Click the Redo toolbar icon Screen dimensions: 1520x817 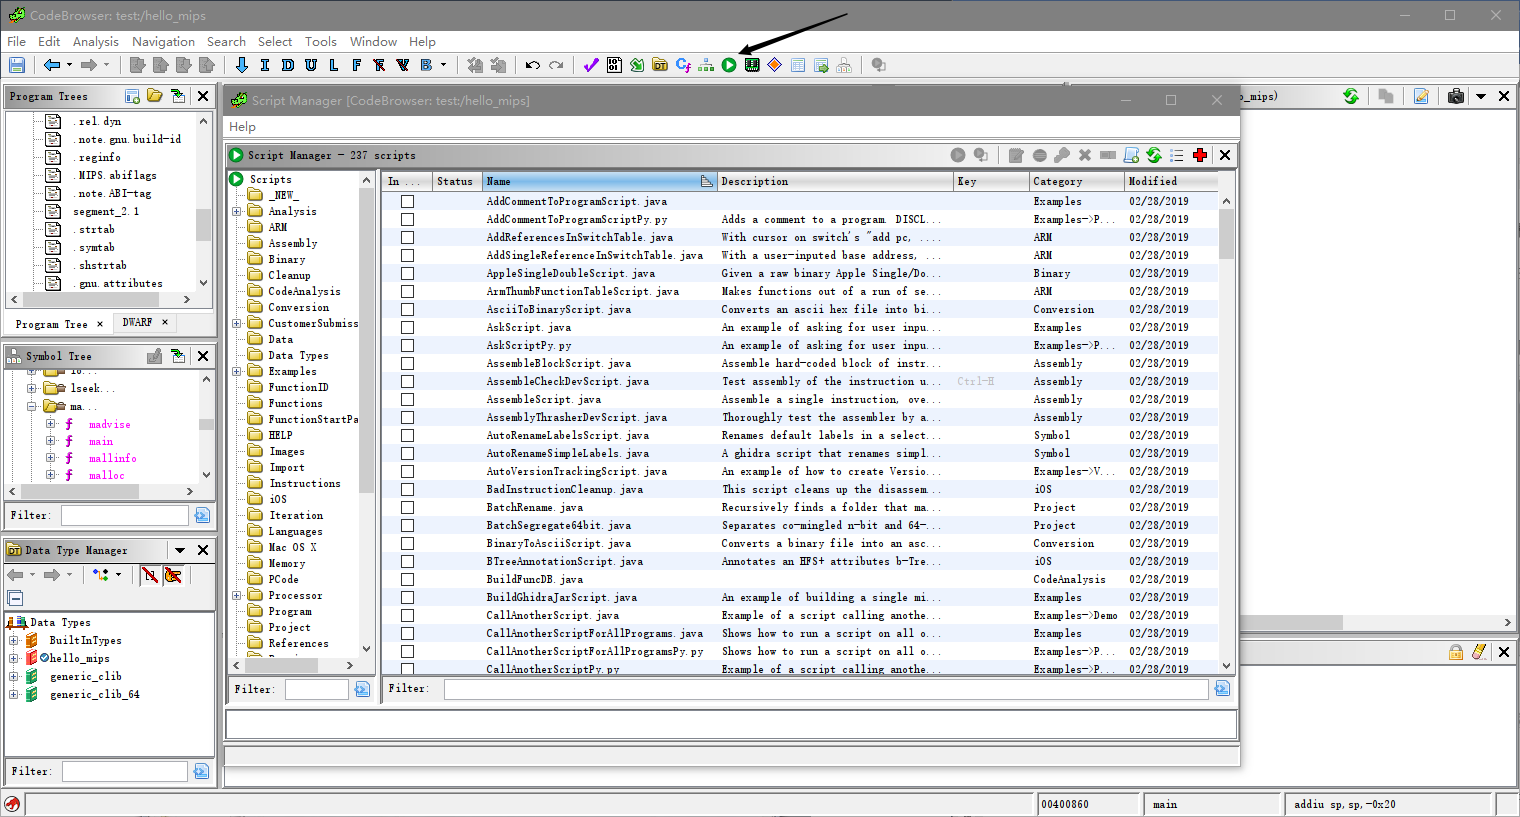pyautogui.click(x=556, y=65)
